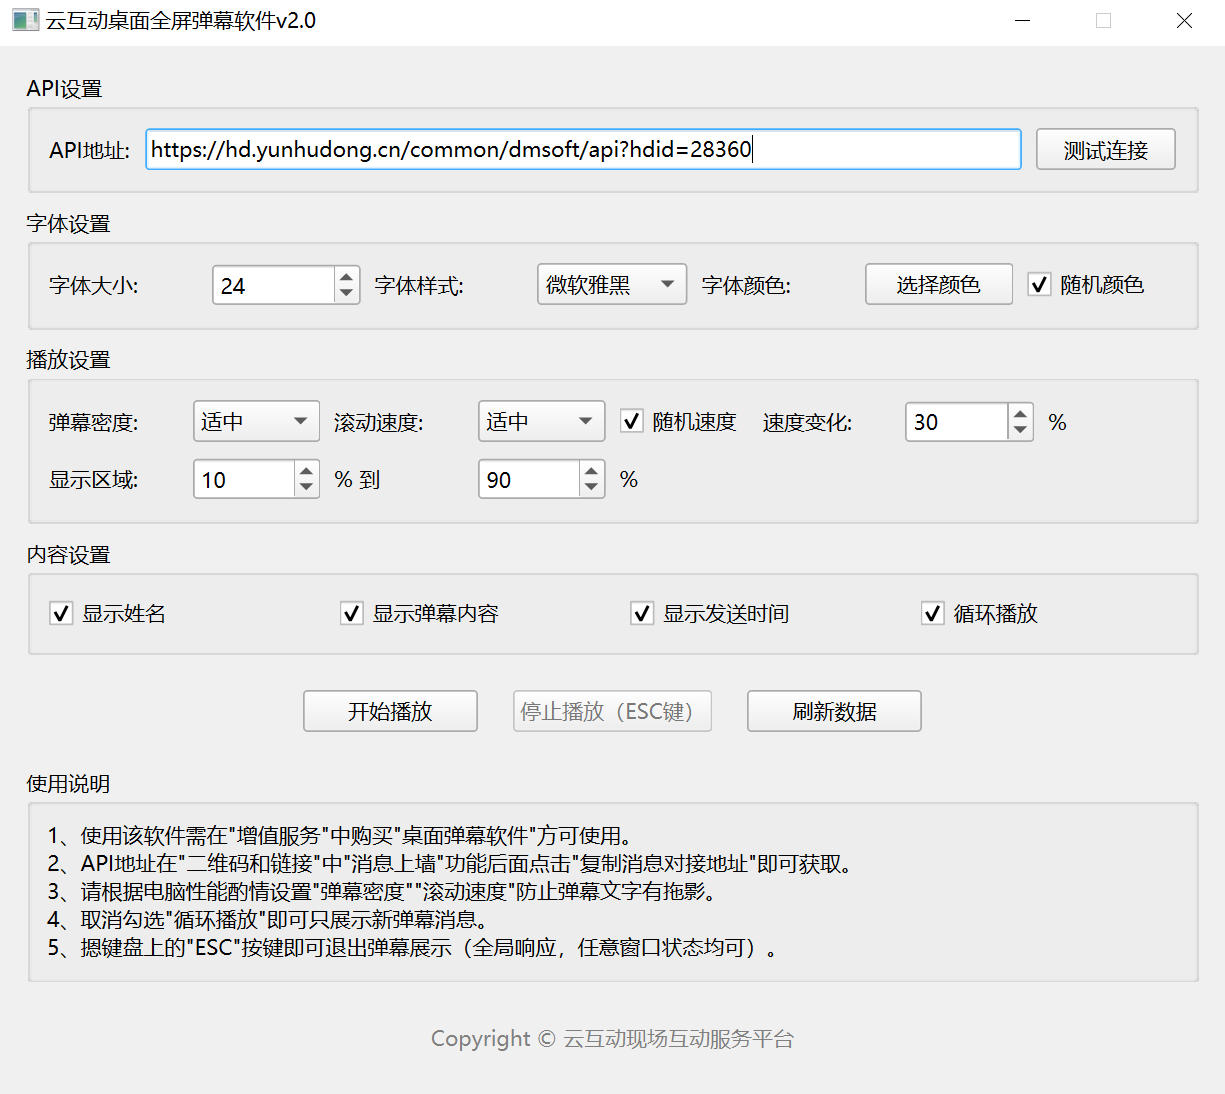Expand the 弹幕密度 dropdown
Image resolution: width=1225 pixels, height=1094 pixels.
(x=256, y=422)
